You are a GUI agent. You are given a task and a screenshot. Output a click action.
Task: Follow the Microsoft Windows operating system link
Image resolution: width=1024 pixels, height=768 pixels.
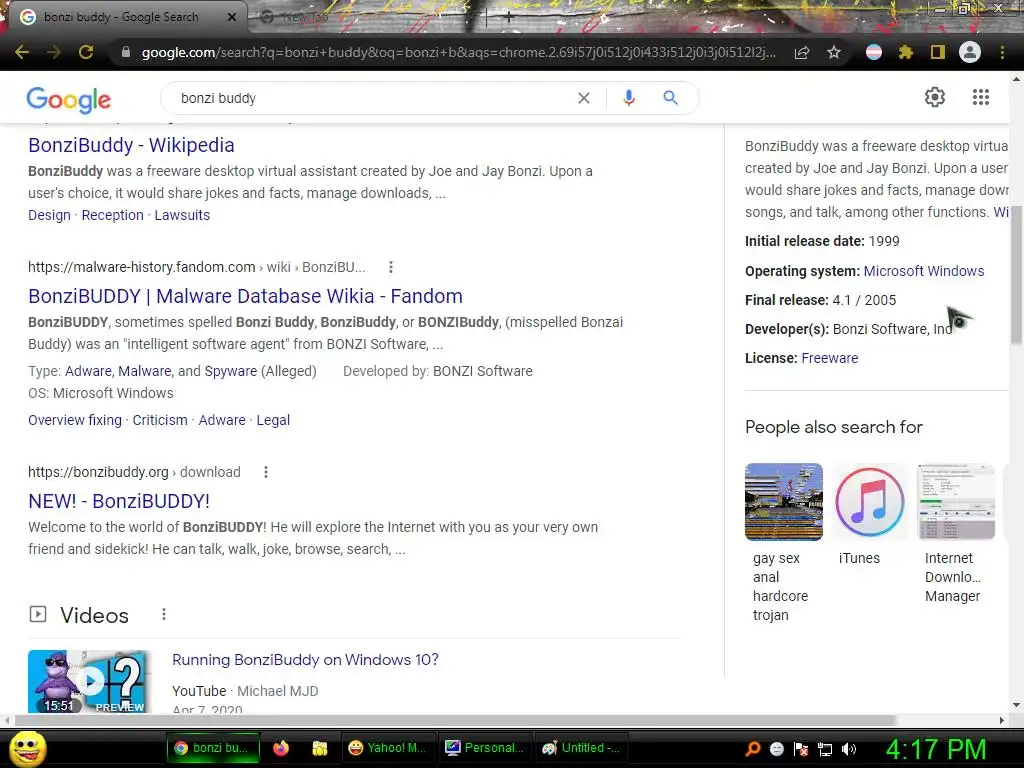(x=923, y=271)
